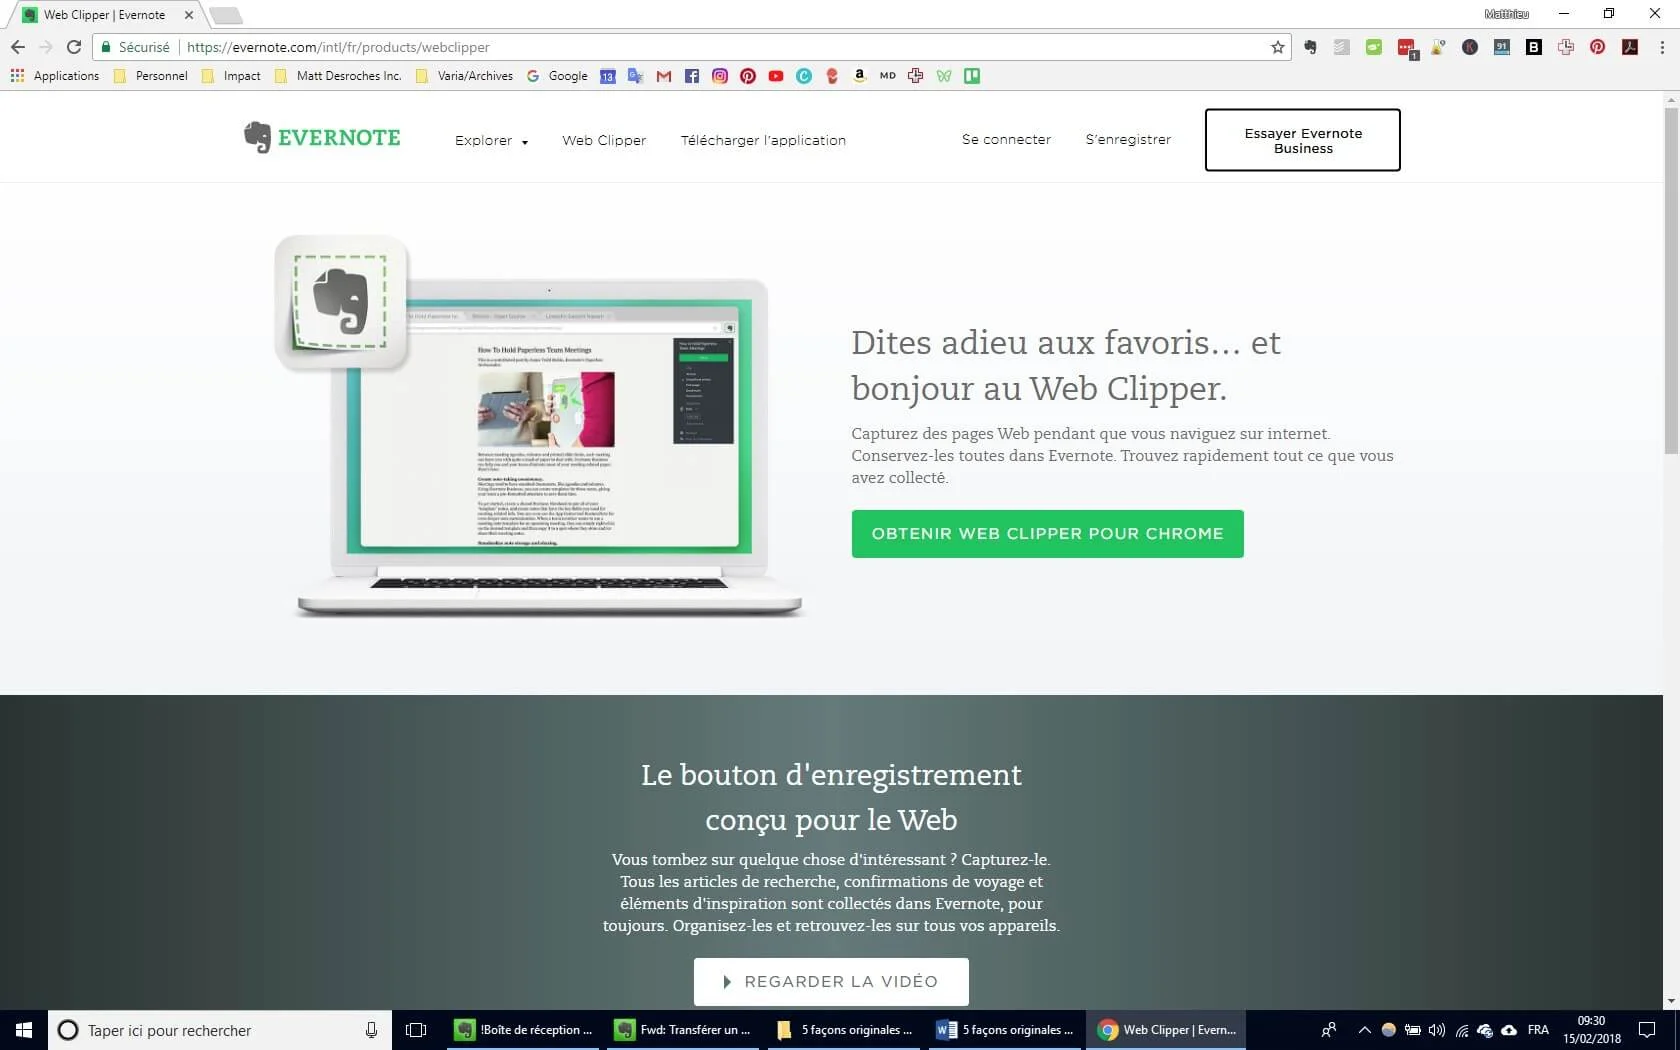
Task: Click Se connecter link
Action: [1006, 140]
